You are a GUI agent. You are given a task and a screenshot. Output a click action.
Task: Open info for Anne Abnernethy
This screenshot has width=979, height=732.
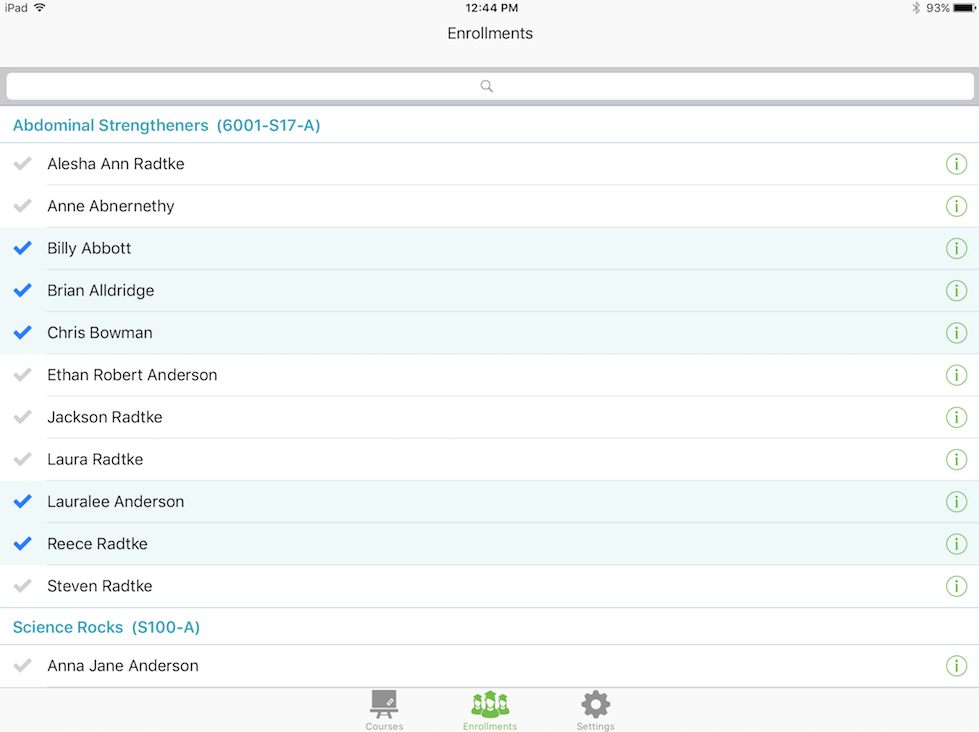click(x=956, y=206)
